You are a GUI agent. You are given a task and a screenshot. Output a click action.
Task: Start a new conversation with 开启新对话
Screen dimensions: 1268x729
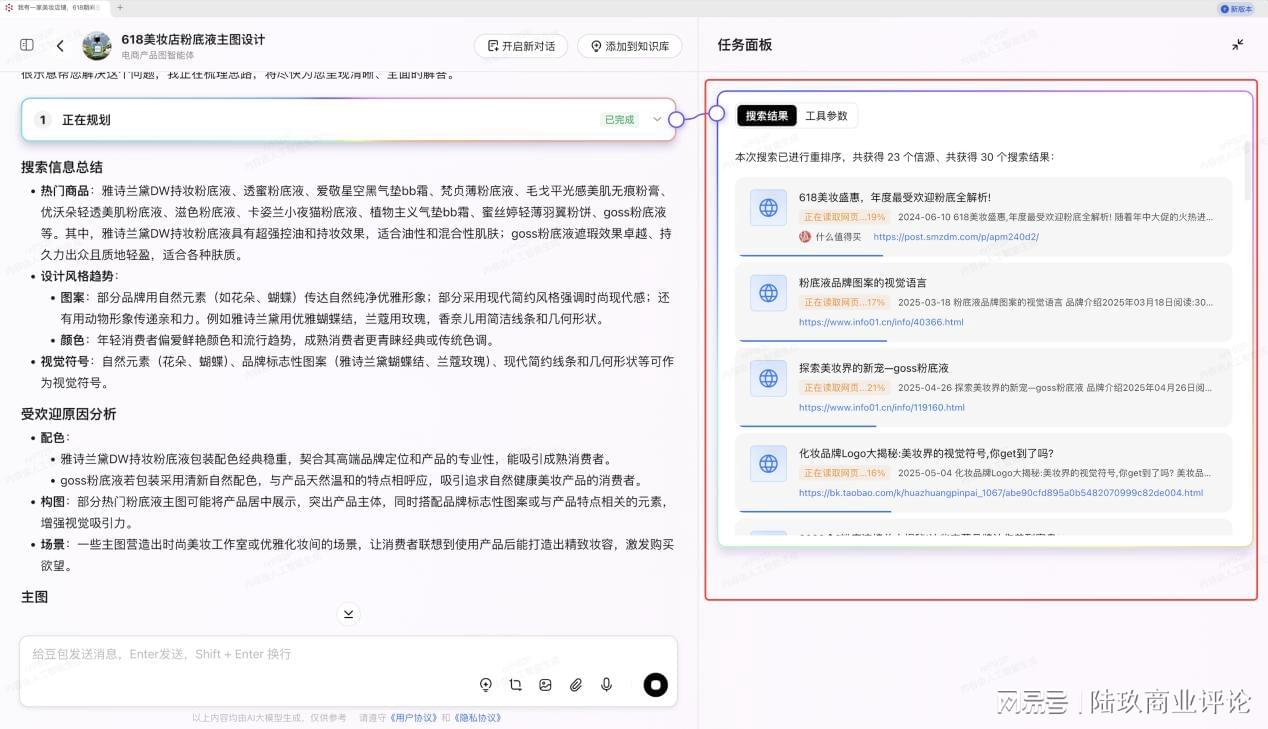(x=520, y=46)
